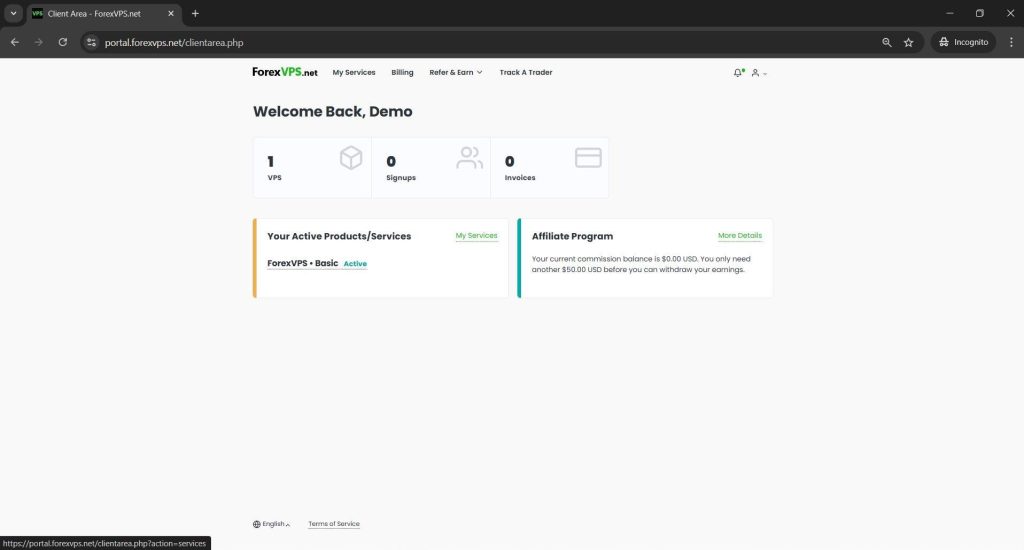Click Welcome Back, Demo heading
This screenshot has height=550, width=1024.
[332, 112]
